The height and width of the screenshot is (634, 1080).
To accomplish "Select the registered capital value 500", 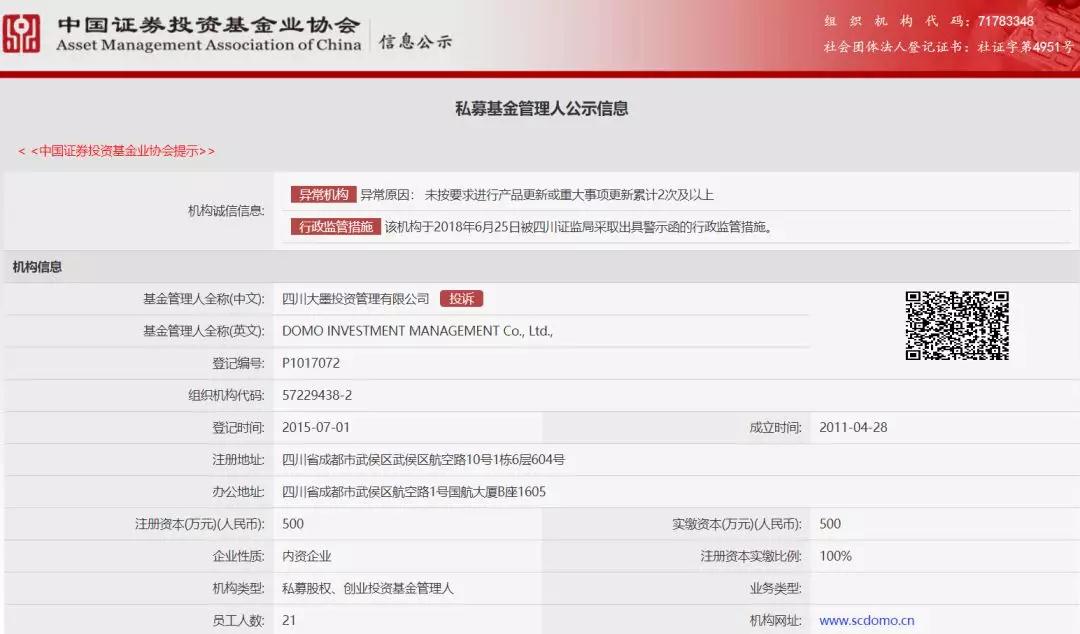I will tap(293, 524).
